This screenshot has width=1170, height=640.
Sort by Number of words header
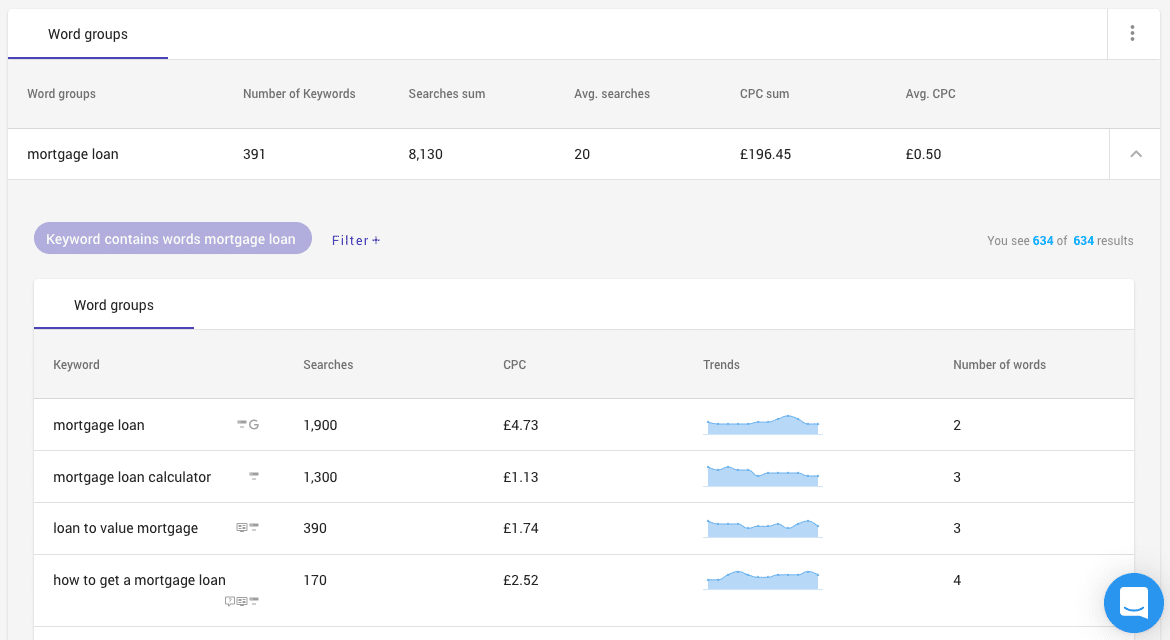pos(999,365)
